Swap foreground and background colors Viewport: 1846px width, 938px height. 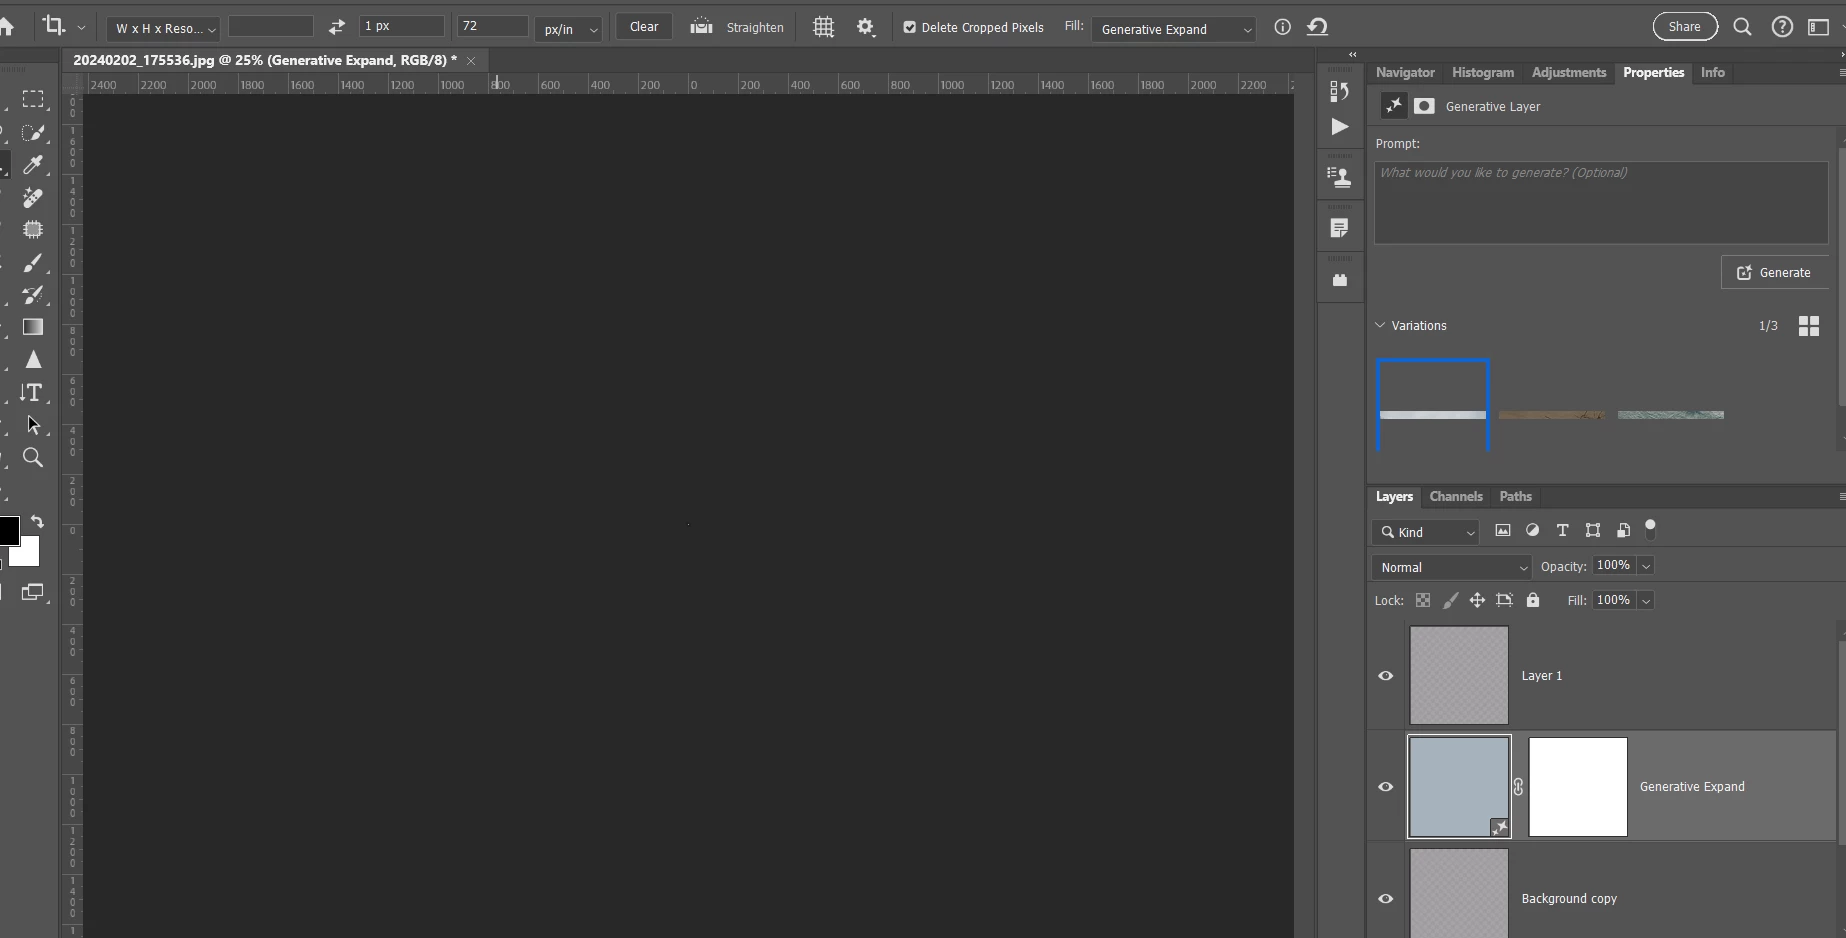(x=37, y=522)
